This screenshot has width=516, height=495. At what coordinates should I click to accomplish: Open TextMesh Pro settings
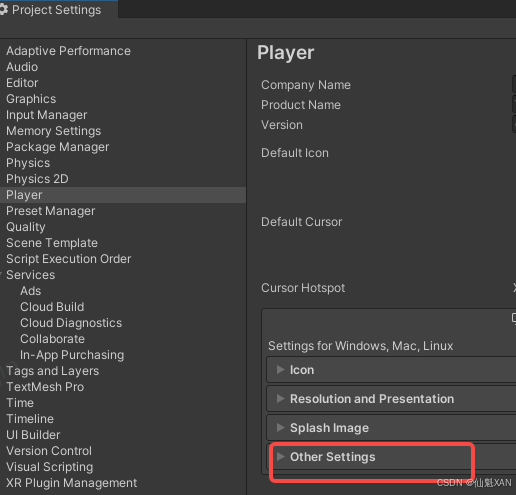(45, 387)
